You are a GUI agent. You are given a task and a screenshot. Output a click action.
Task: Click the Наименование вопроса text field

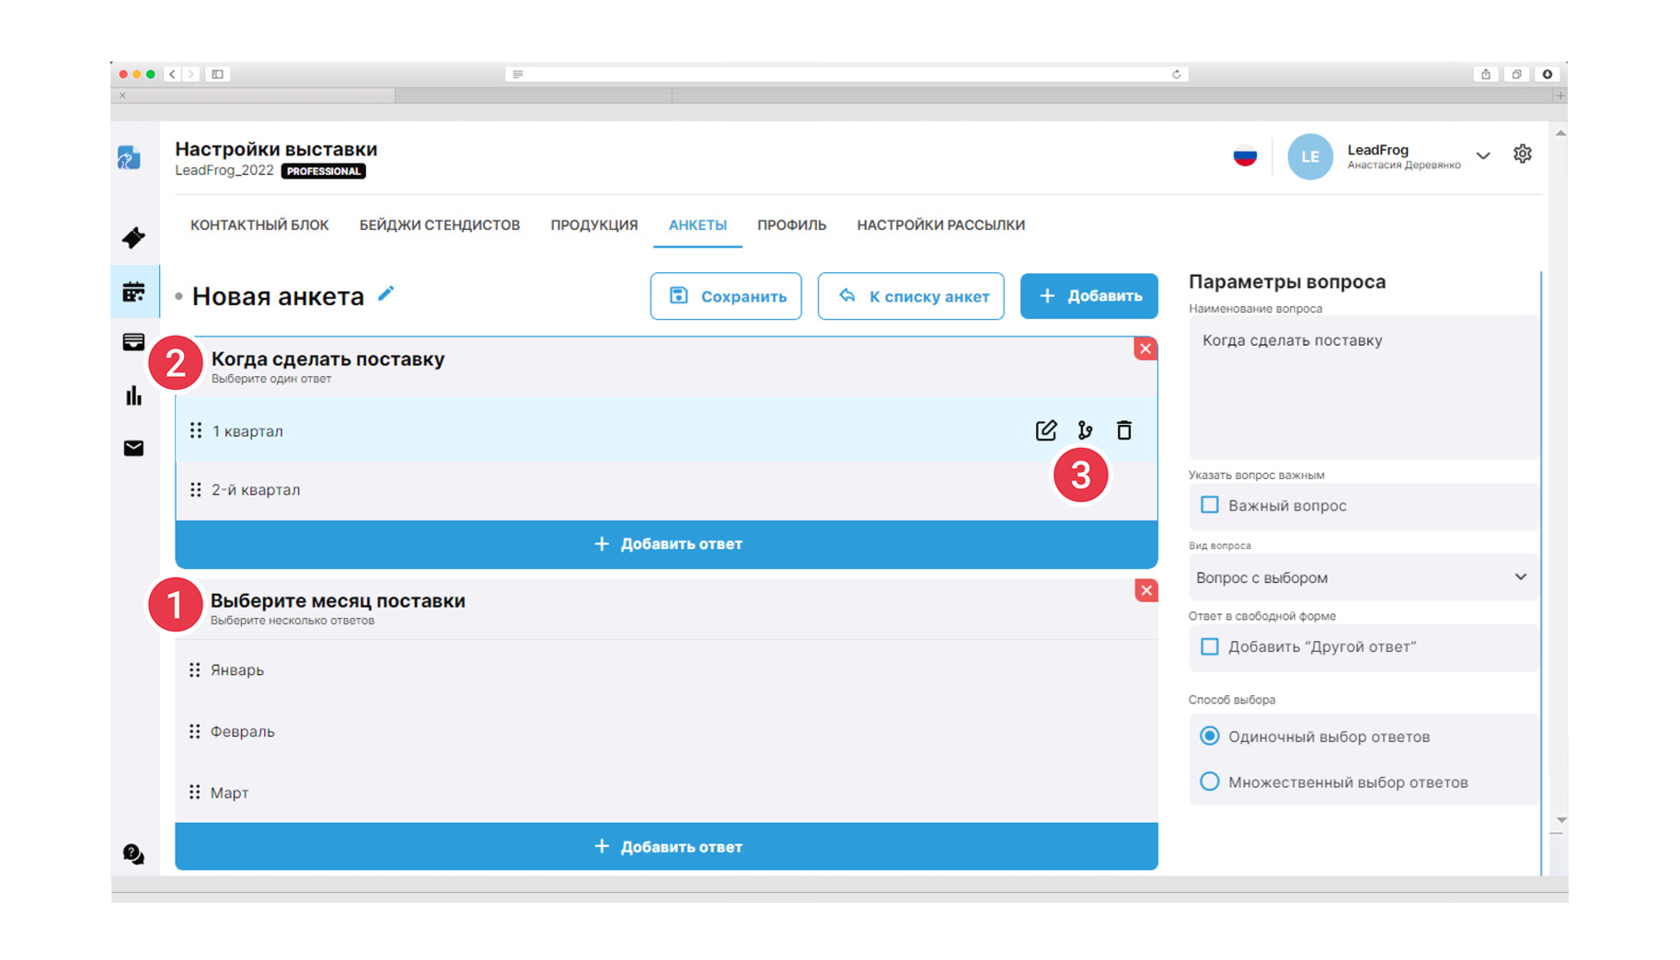tap(1363, 387)
